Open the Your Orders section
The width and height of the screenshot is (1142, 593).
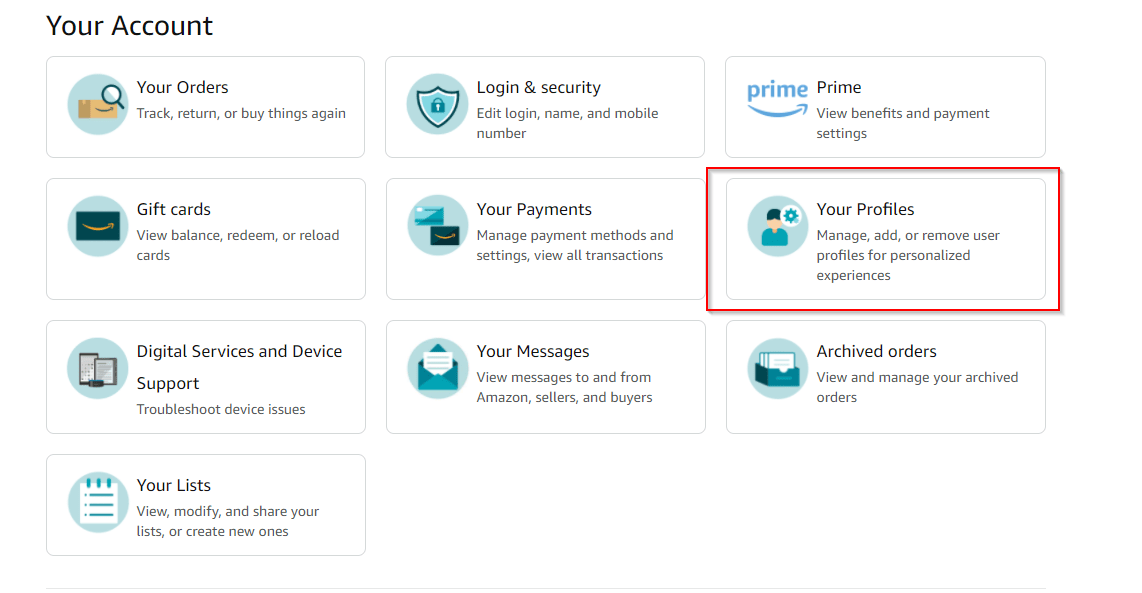[x=205, y=107]
